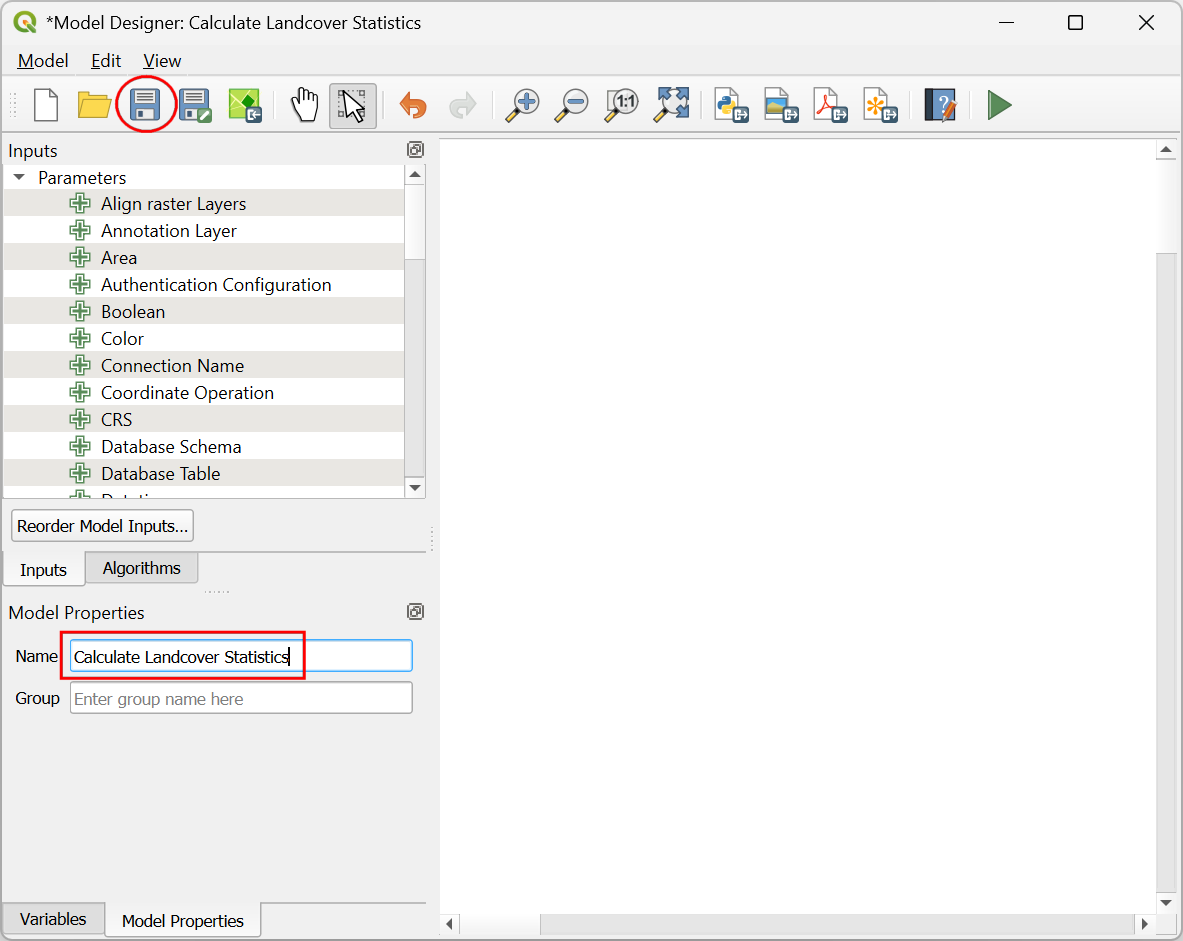1183x941 pixels.
Task: Click the Save Model icon
Action: click(x=146, y=105)
